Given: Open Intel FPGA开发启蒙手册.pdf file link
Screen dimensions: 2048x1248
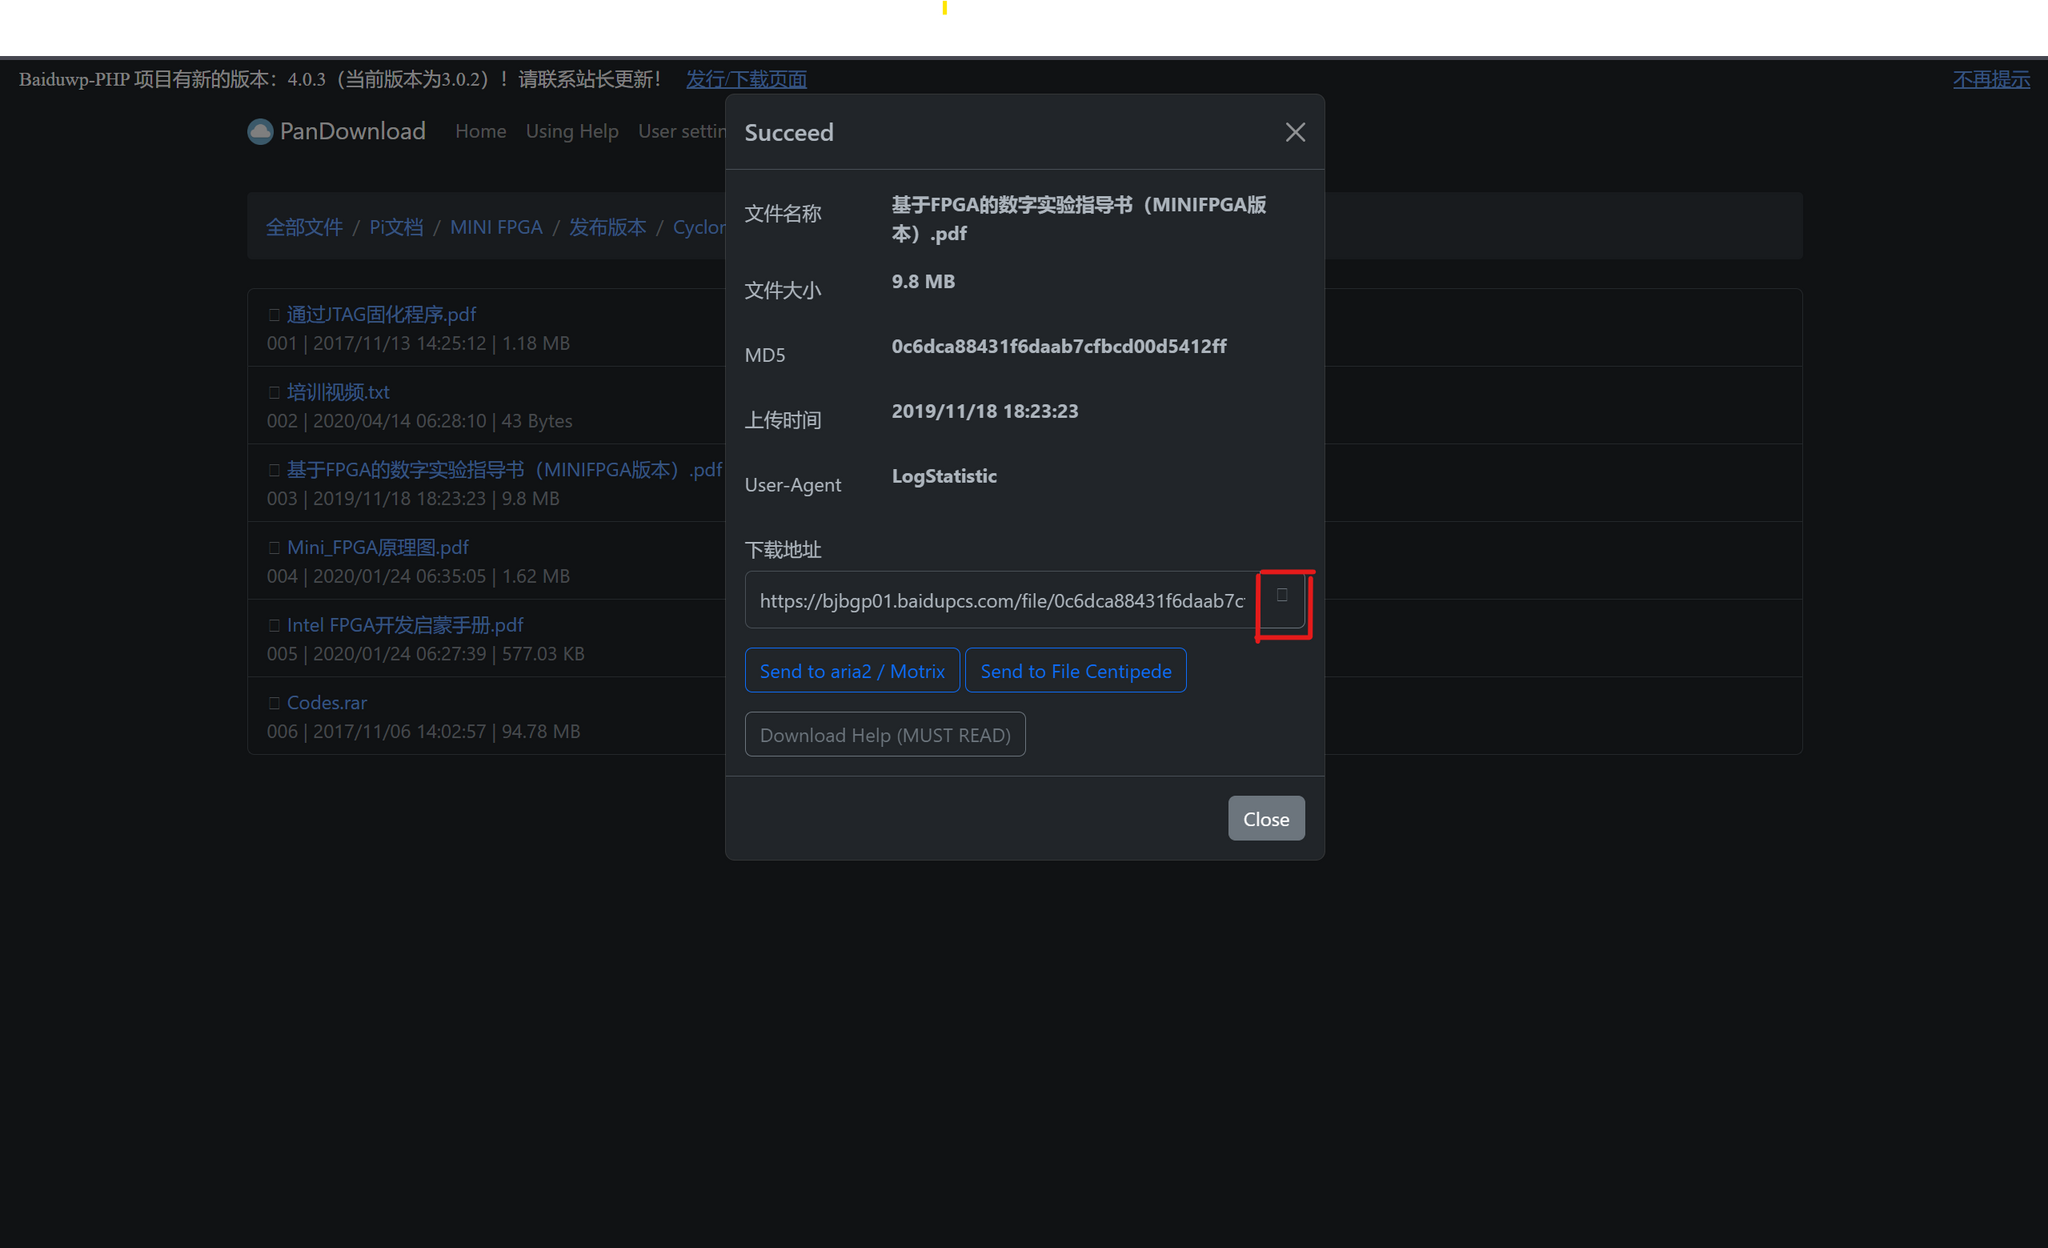Looking at the screenshot, I should tap(405, 625).
